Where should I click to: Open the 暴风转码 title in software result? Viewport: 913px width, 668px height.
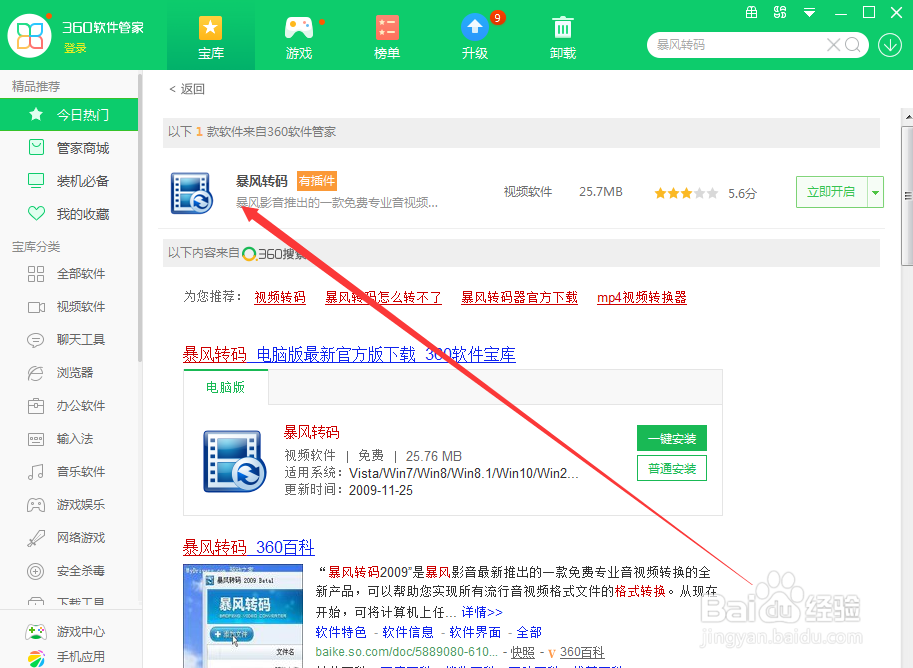261,181
